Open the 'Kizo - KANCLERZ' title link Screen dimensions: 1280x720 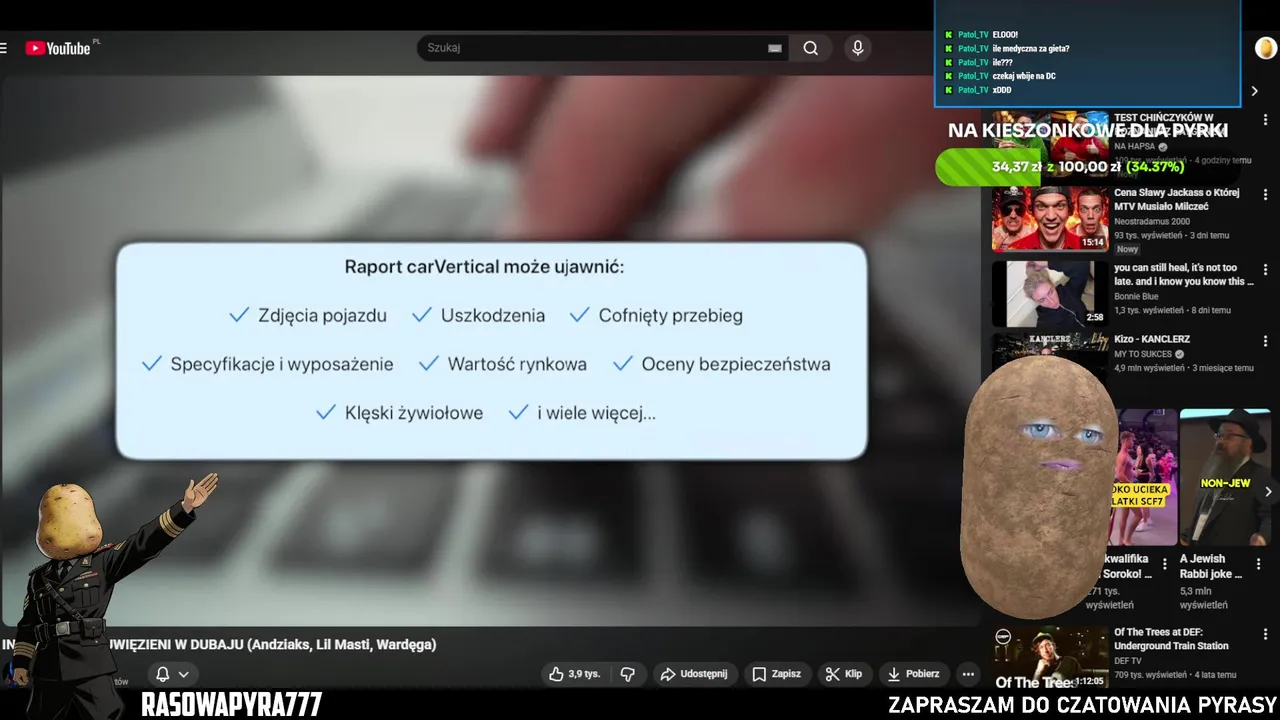[1152, 339]
